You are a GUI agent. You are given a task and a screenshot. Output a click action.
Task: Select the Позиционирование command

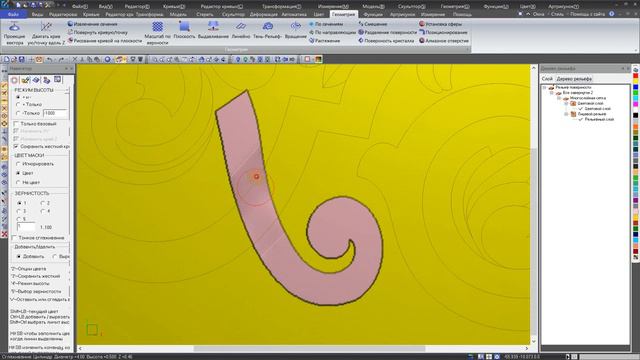coord(443,32)
